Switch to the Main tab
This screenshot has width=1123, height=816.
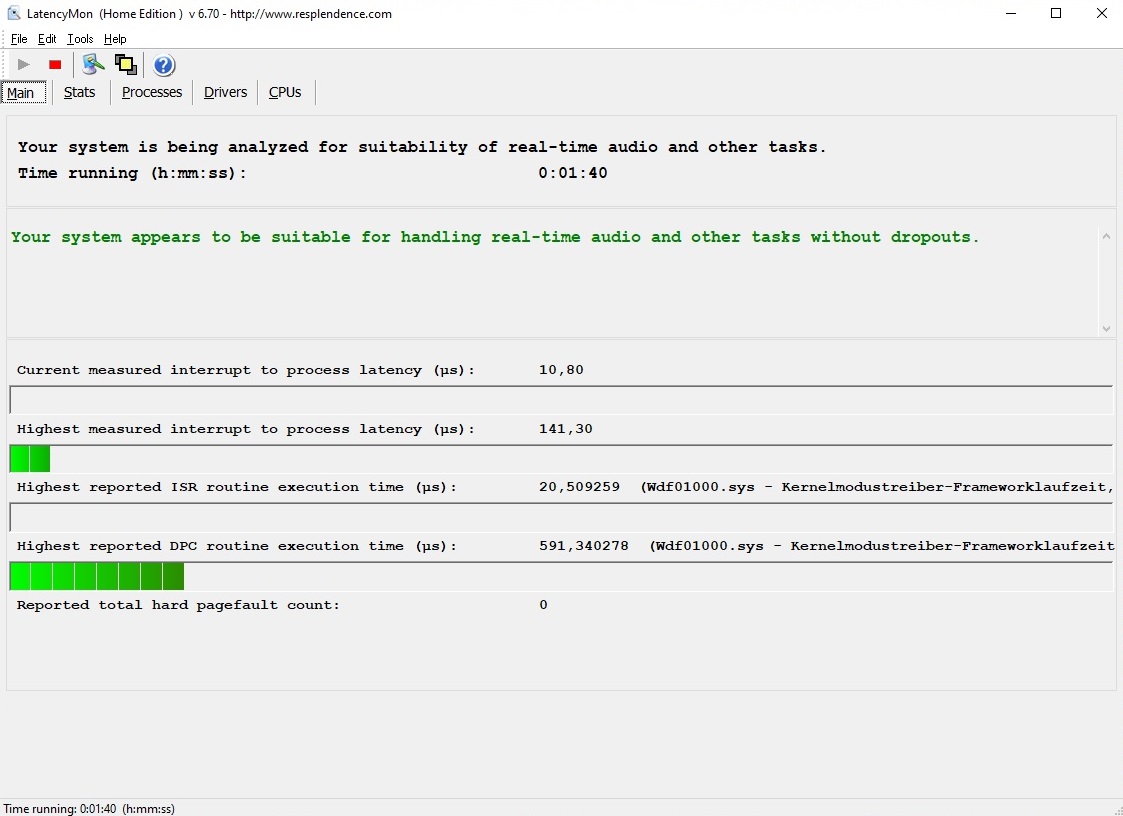pyautogui.click(x=24, y=92)
